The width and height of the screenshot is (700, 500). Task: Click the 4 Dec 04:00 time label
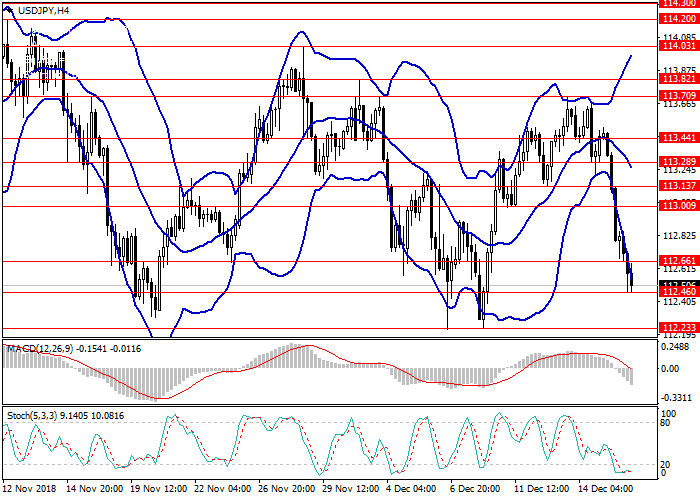[x=412, y=490]
